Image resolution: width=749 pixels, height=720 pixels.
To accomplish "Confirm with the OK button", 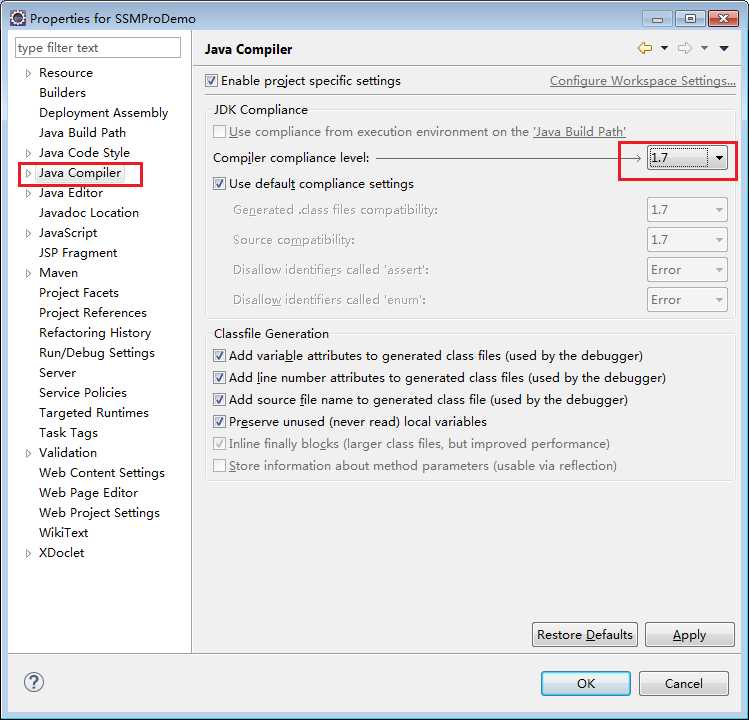I will pos(586,683).
